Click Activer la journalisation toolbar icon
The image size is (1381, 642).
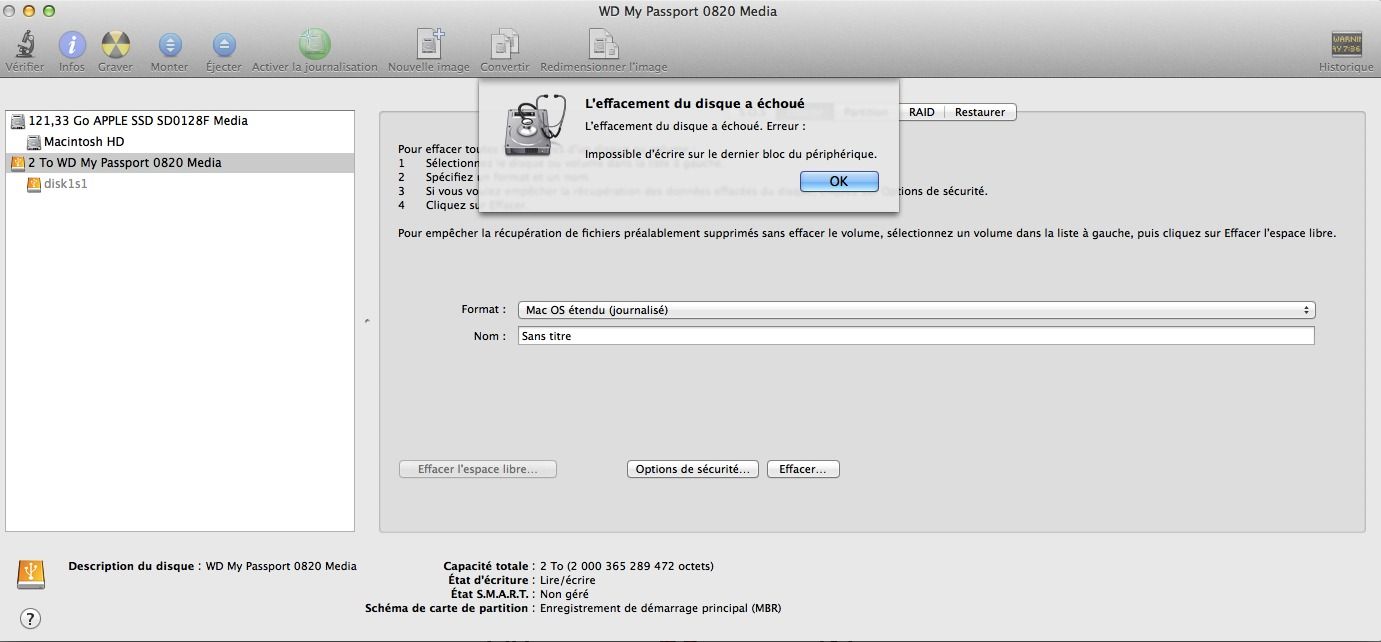point(315,44)
